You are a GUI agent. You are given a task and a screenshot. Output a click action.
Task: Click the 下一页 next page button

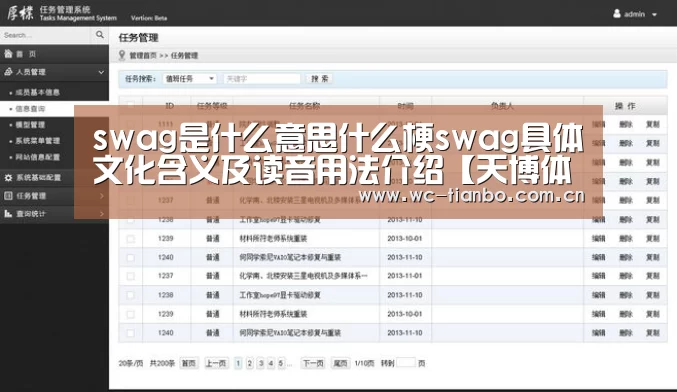pyautogui.click(x=313, y=363)
